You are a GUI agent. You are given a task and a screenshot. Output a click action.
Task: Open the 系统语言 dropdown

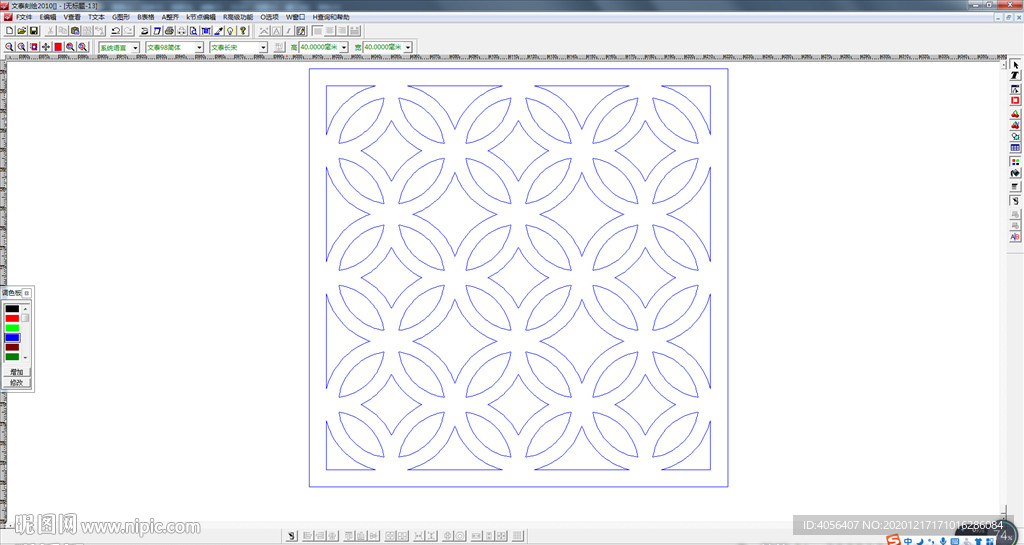pyautogui.click(x=135, y=47)
